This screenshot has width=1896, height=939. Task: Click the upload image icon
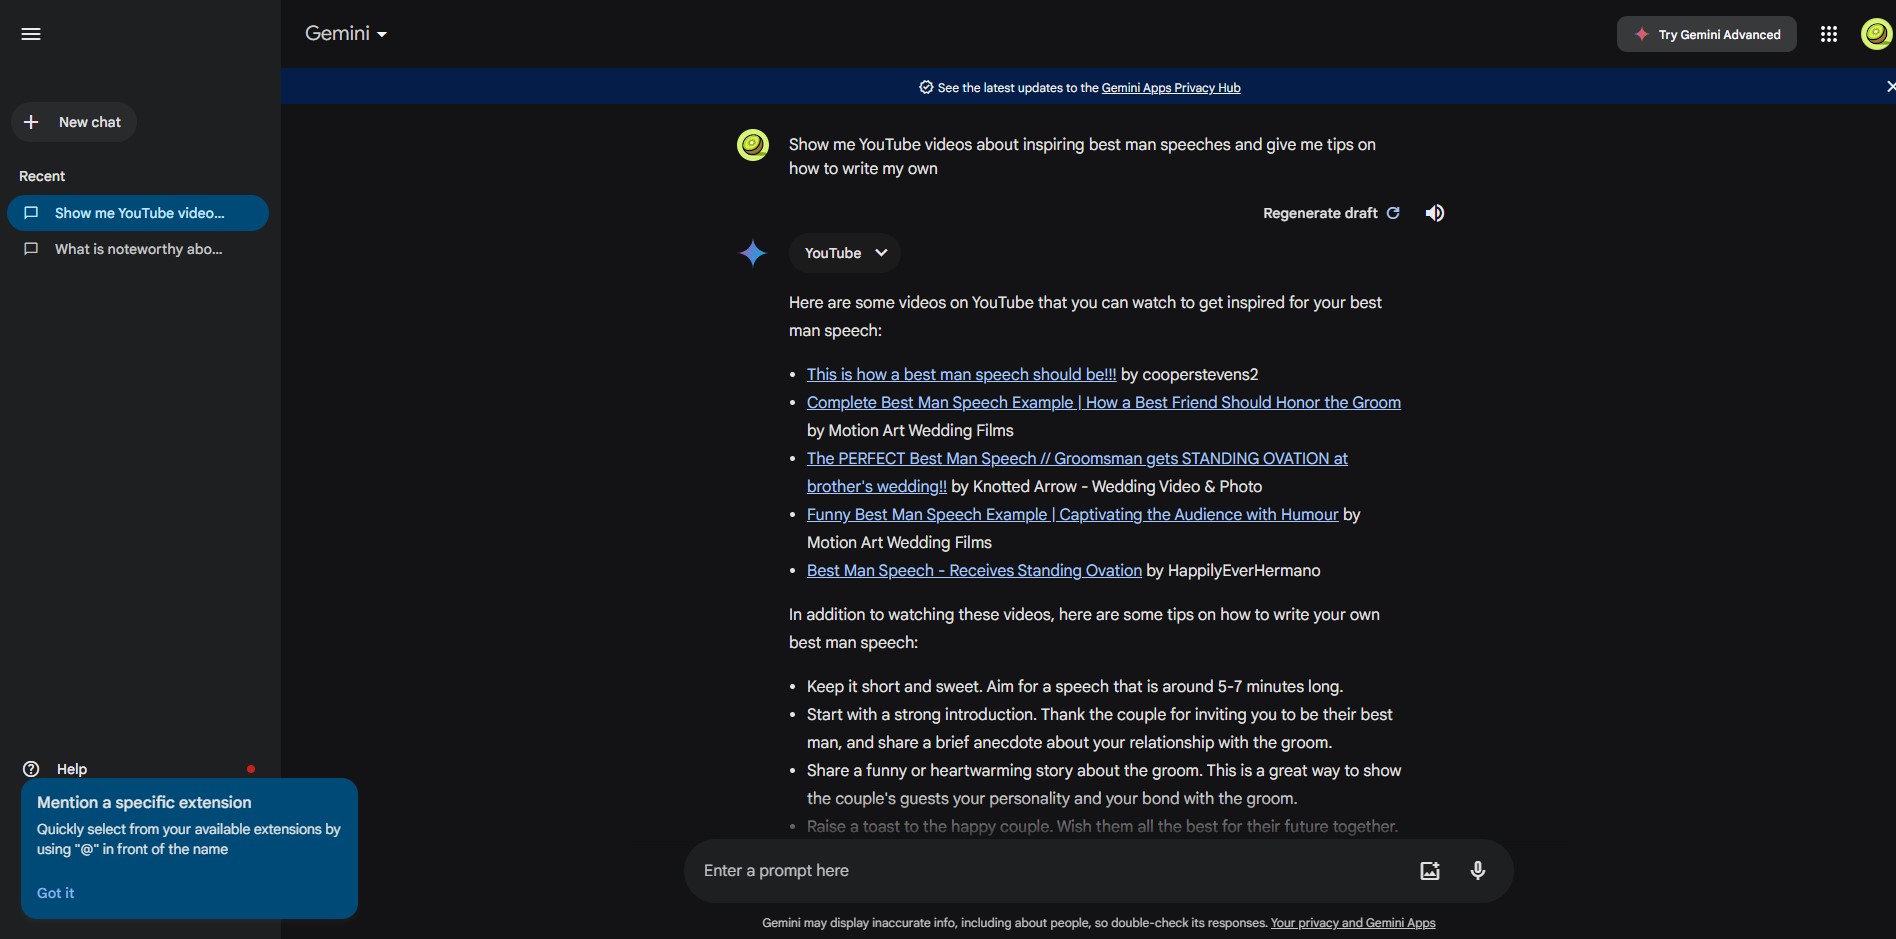pyautogui.click(x=1430, y=871)
